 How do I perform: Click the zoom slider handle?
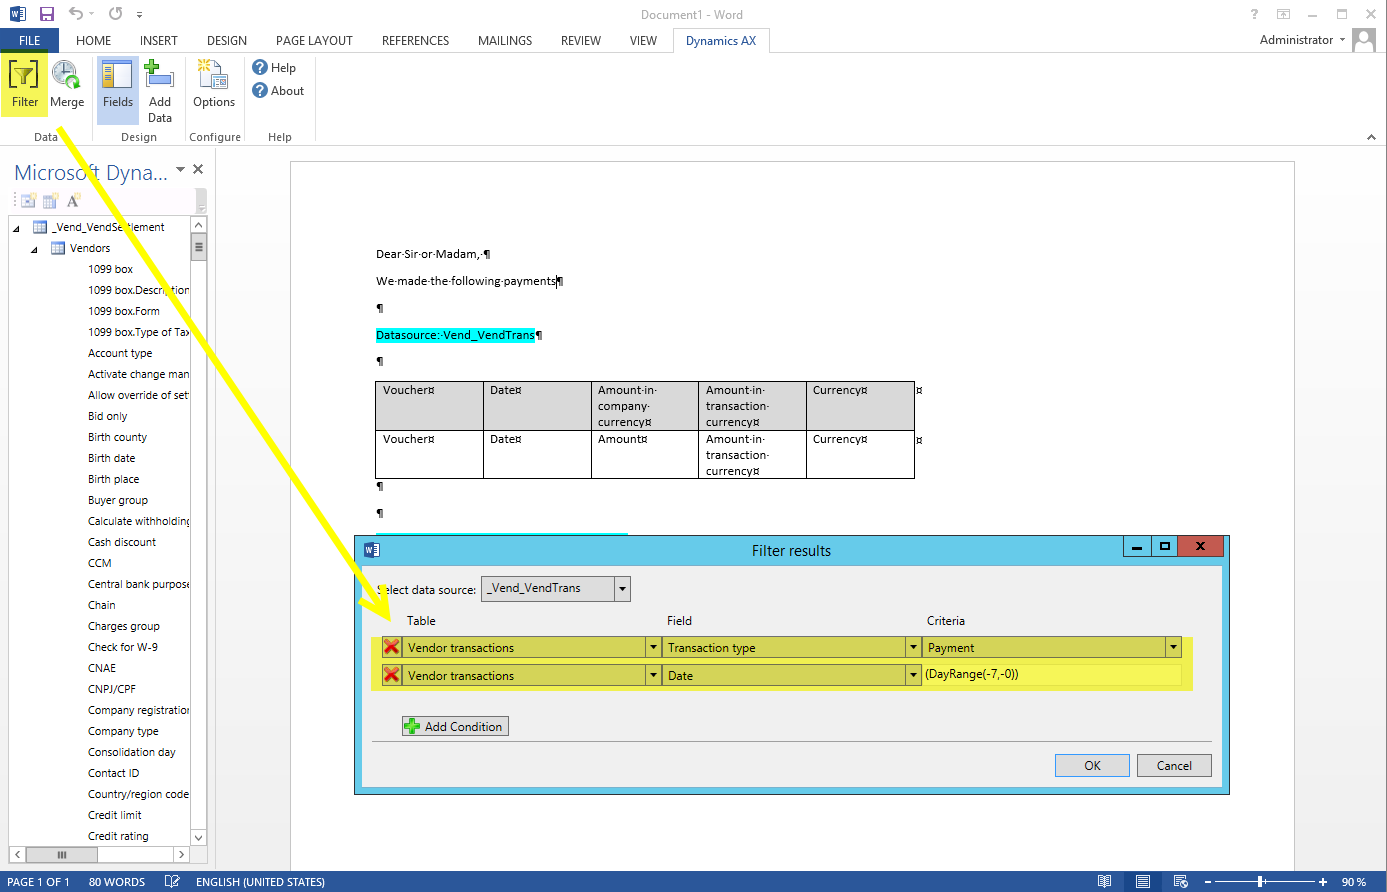(1260, 882)
